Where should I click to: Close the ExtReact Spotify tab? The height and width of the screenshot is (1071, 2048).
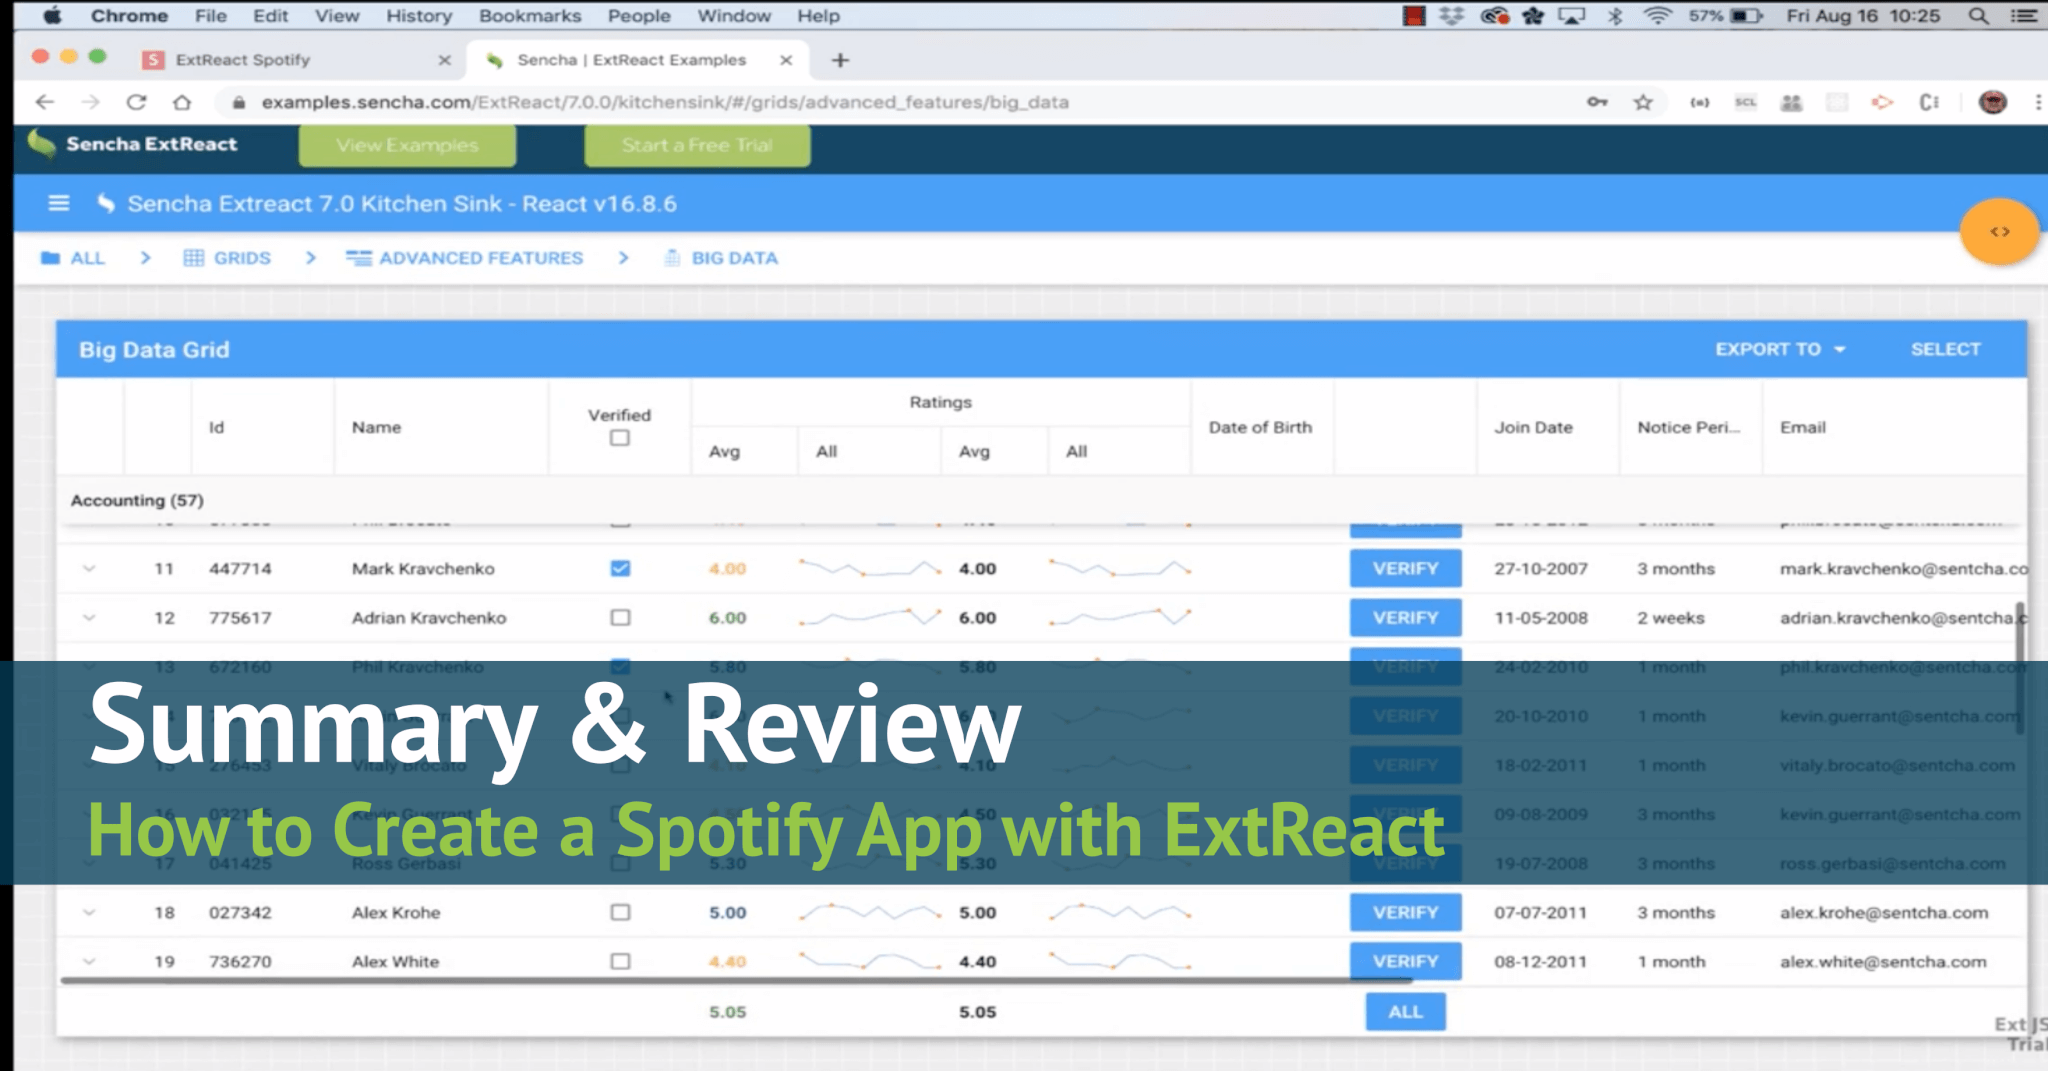click(445, 60)
